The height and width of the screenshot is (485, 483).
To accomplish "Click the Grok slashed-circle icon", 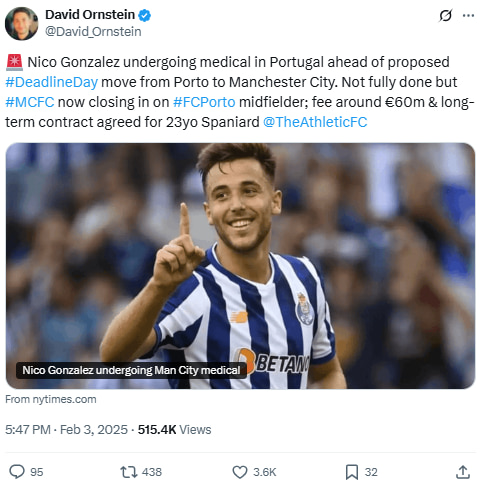I will click(x=445, y=15).
